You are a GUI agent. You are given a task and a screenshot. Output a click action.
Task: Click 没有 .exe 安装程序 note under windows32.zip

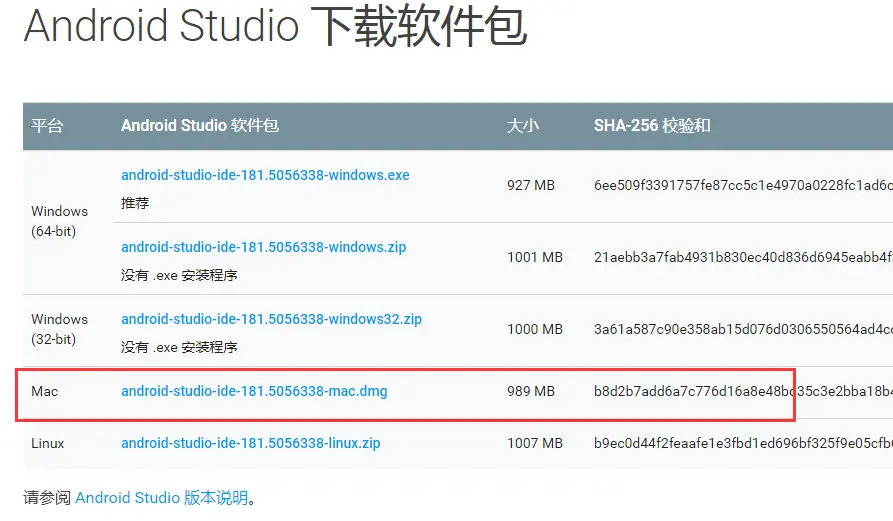tap(179, 347)
